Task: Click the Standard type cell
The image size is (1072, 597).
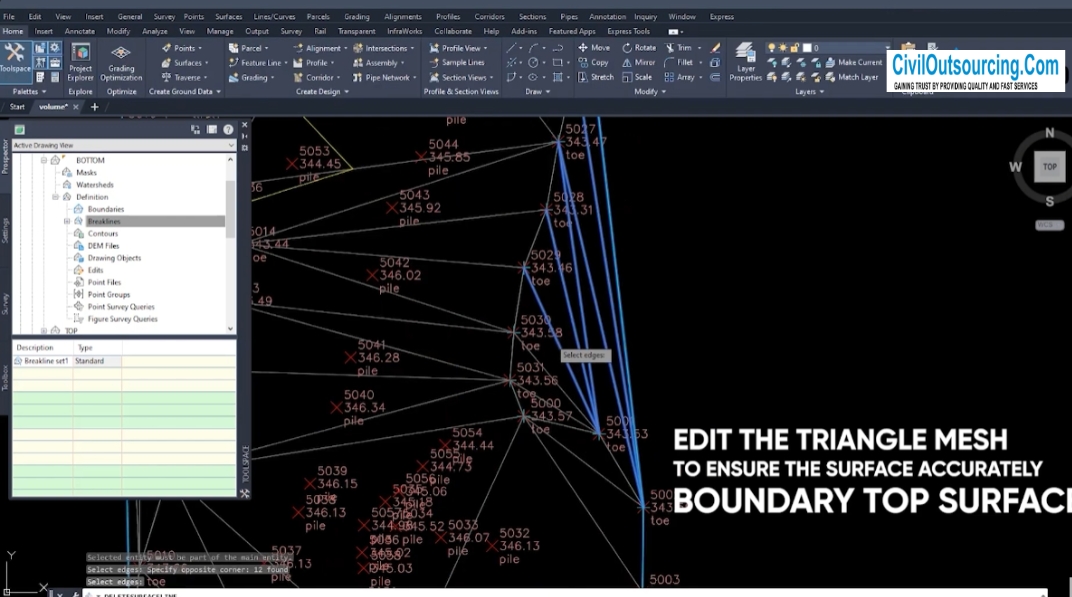Action: pyautogui.click(x=97, y=361)
